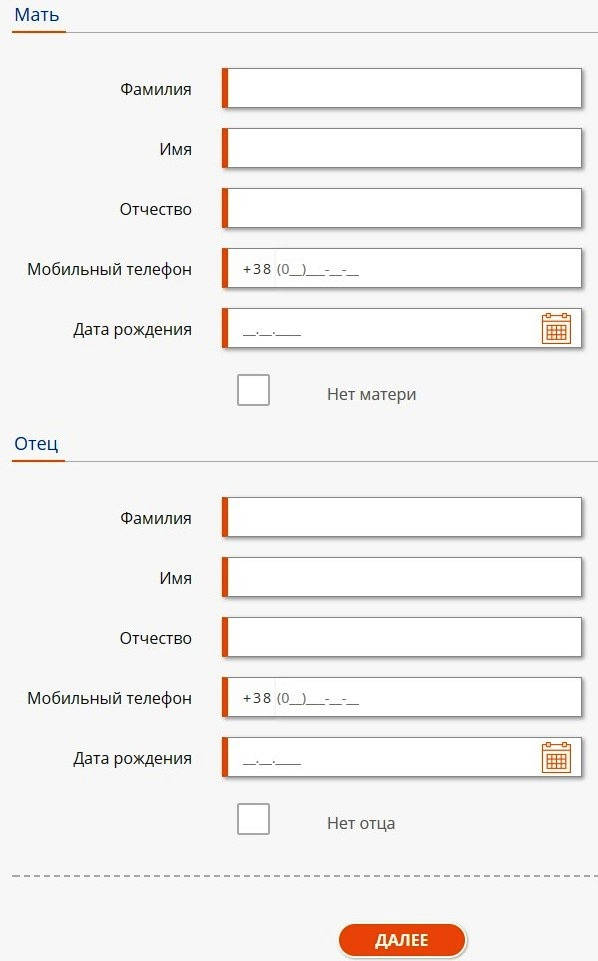Toggle the checkbox next to 'Нет матери' label
The image size is (598, 961).
pos(253,389)
